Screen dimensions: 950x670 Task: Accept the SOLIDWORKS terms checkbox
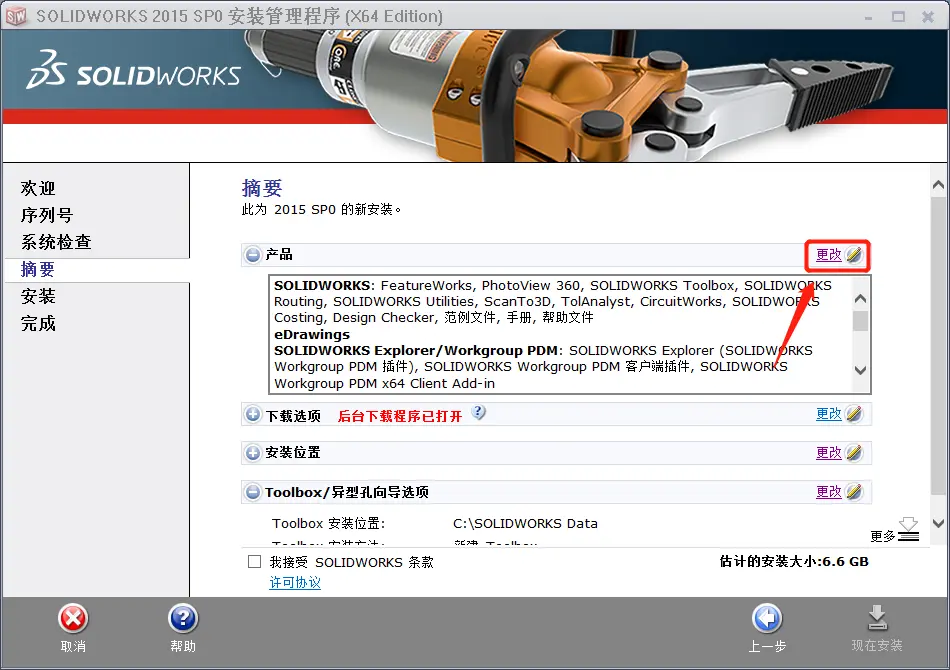pyautogui.click(x=254, y=562)
